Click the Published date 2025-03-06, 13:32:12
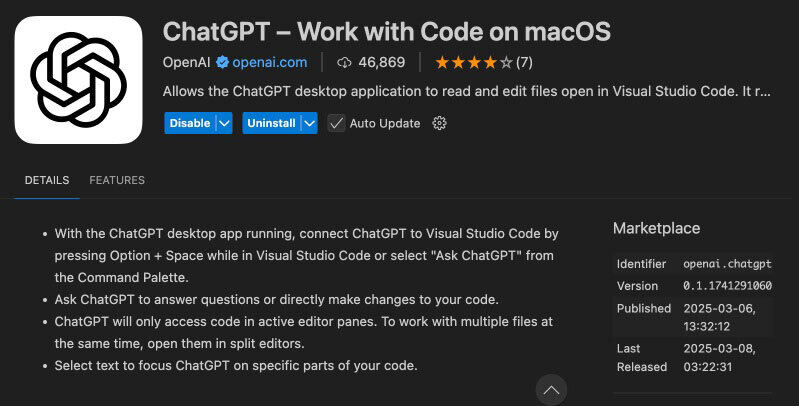 [x=720, y=317]
